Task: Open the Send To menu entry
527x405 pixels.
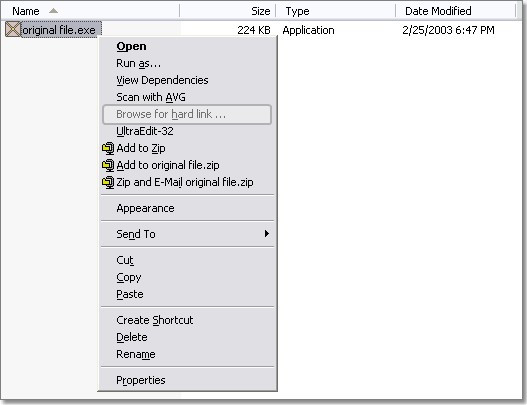Action: [x=187, y=234]
